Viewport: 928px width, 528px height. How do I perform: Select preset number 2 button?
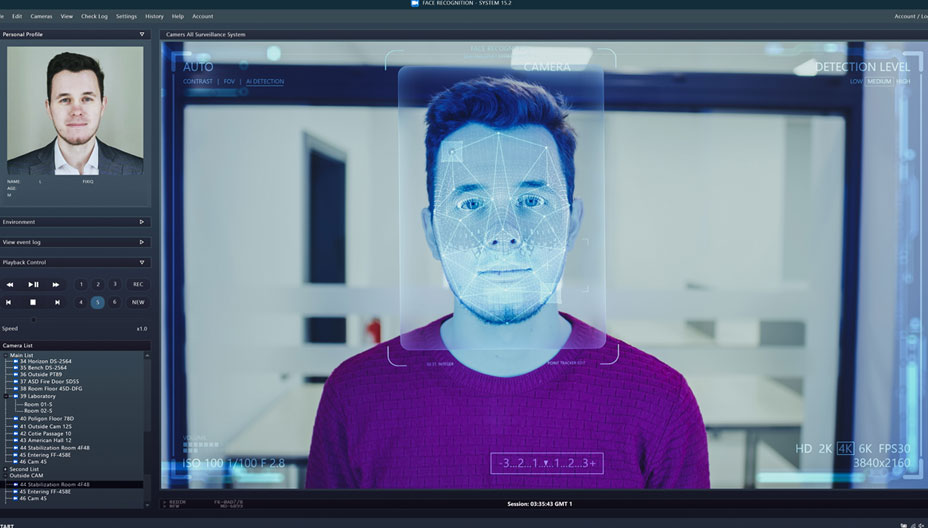coord(98,285)
